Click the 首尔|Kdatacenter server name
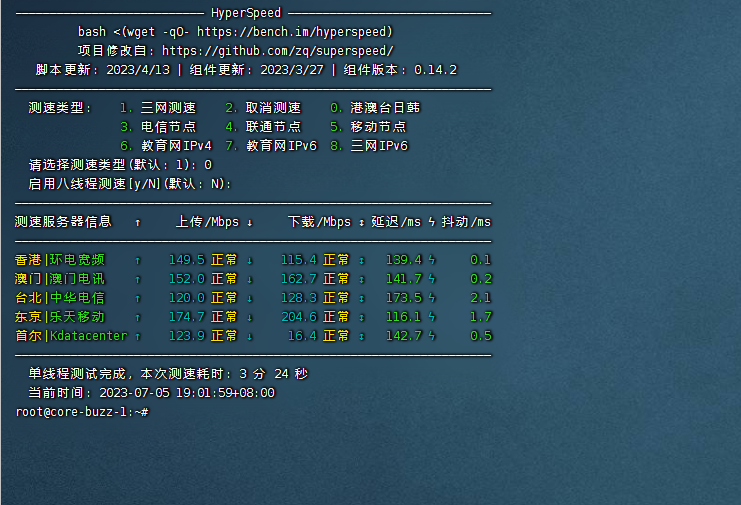This screenshot has height=505, width=741. (71, 335)
